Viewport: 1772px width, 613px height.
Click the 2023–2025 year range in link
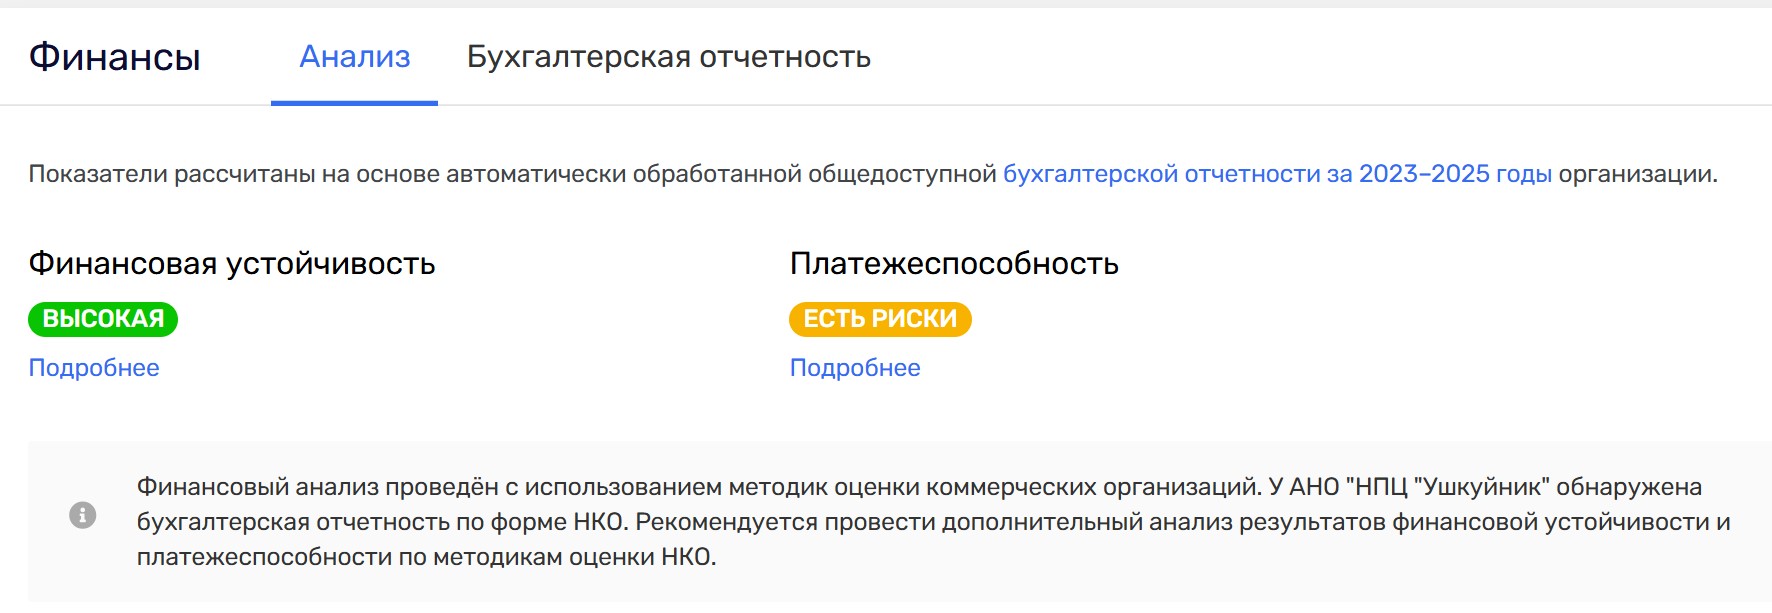click(x=1424, y=174)
